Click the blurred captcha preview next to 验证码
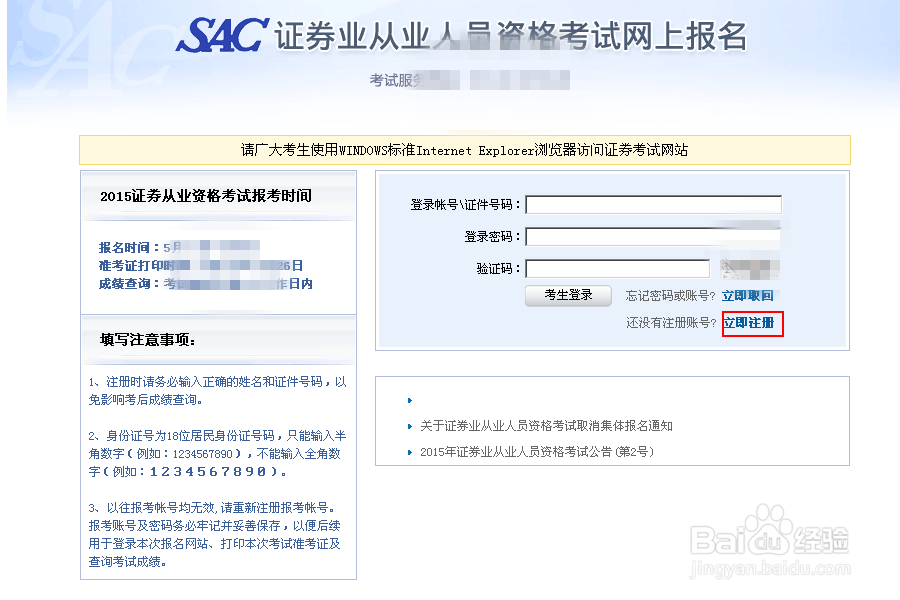This screenshot has width=900, height=600. (x=751, y=267)
